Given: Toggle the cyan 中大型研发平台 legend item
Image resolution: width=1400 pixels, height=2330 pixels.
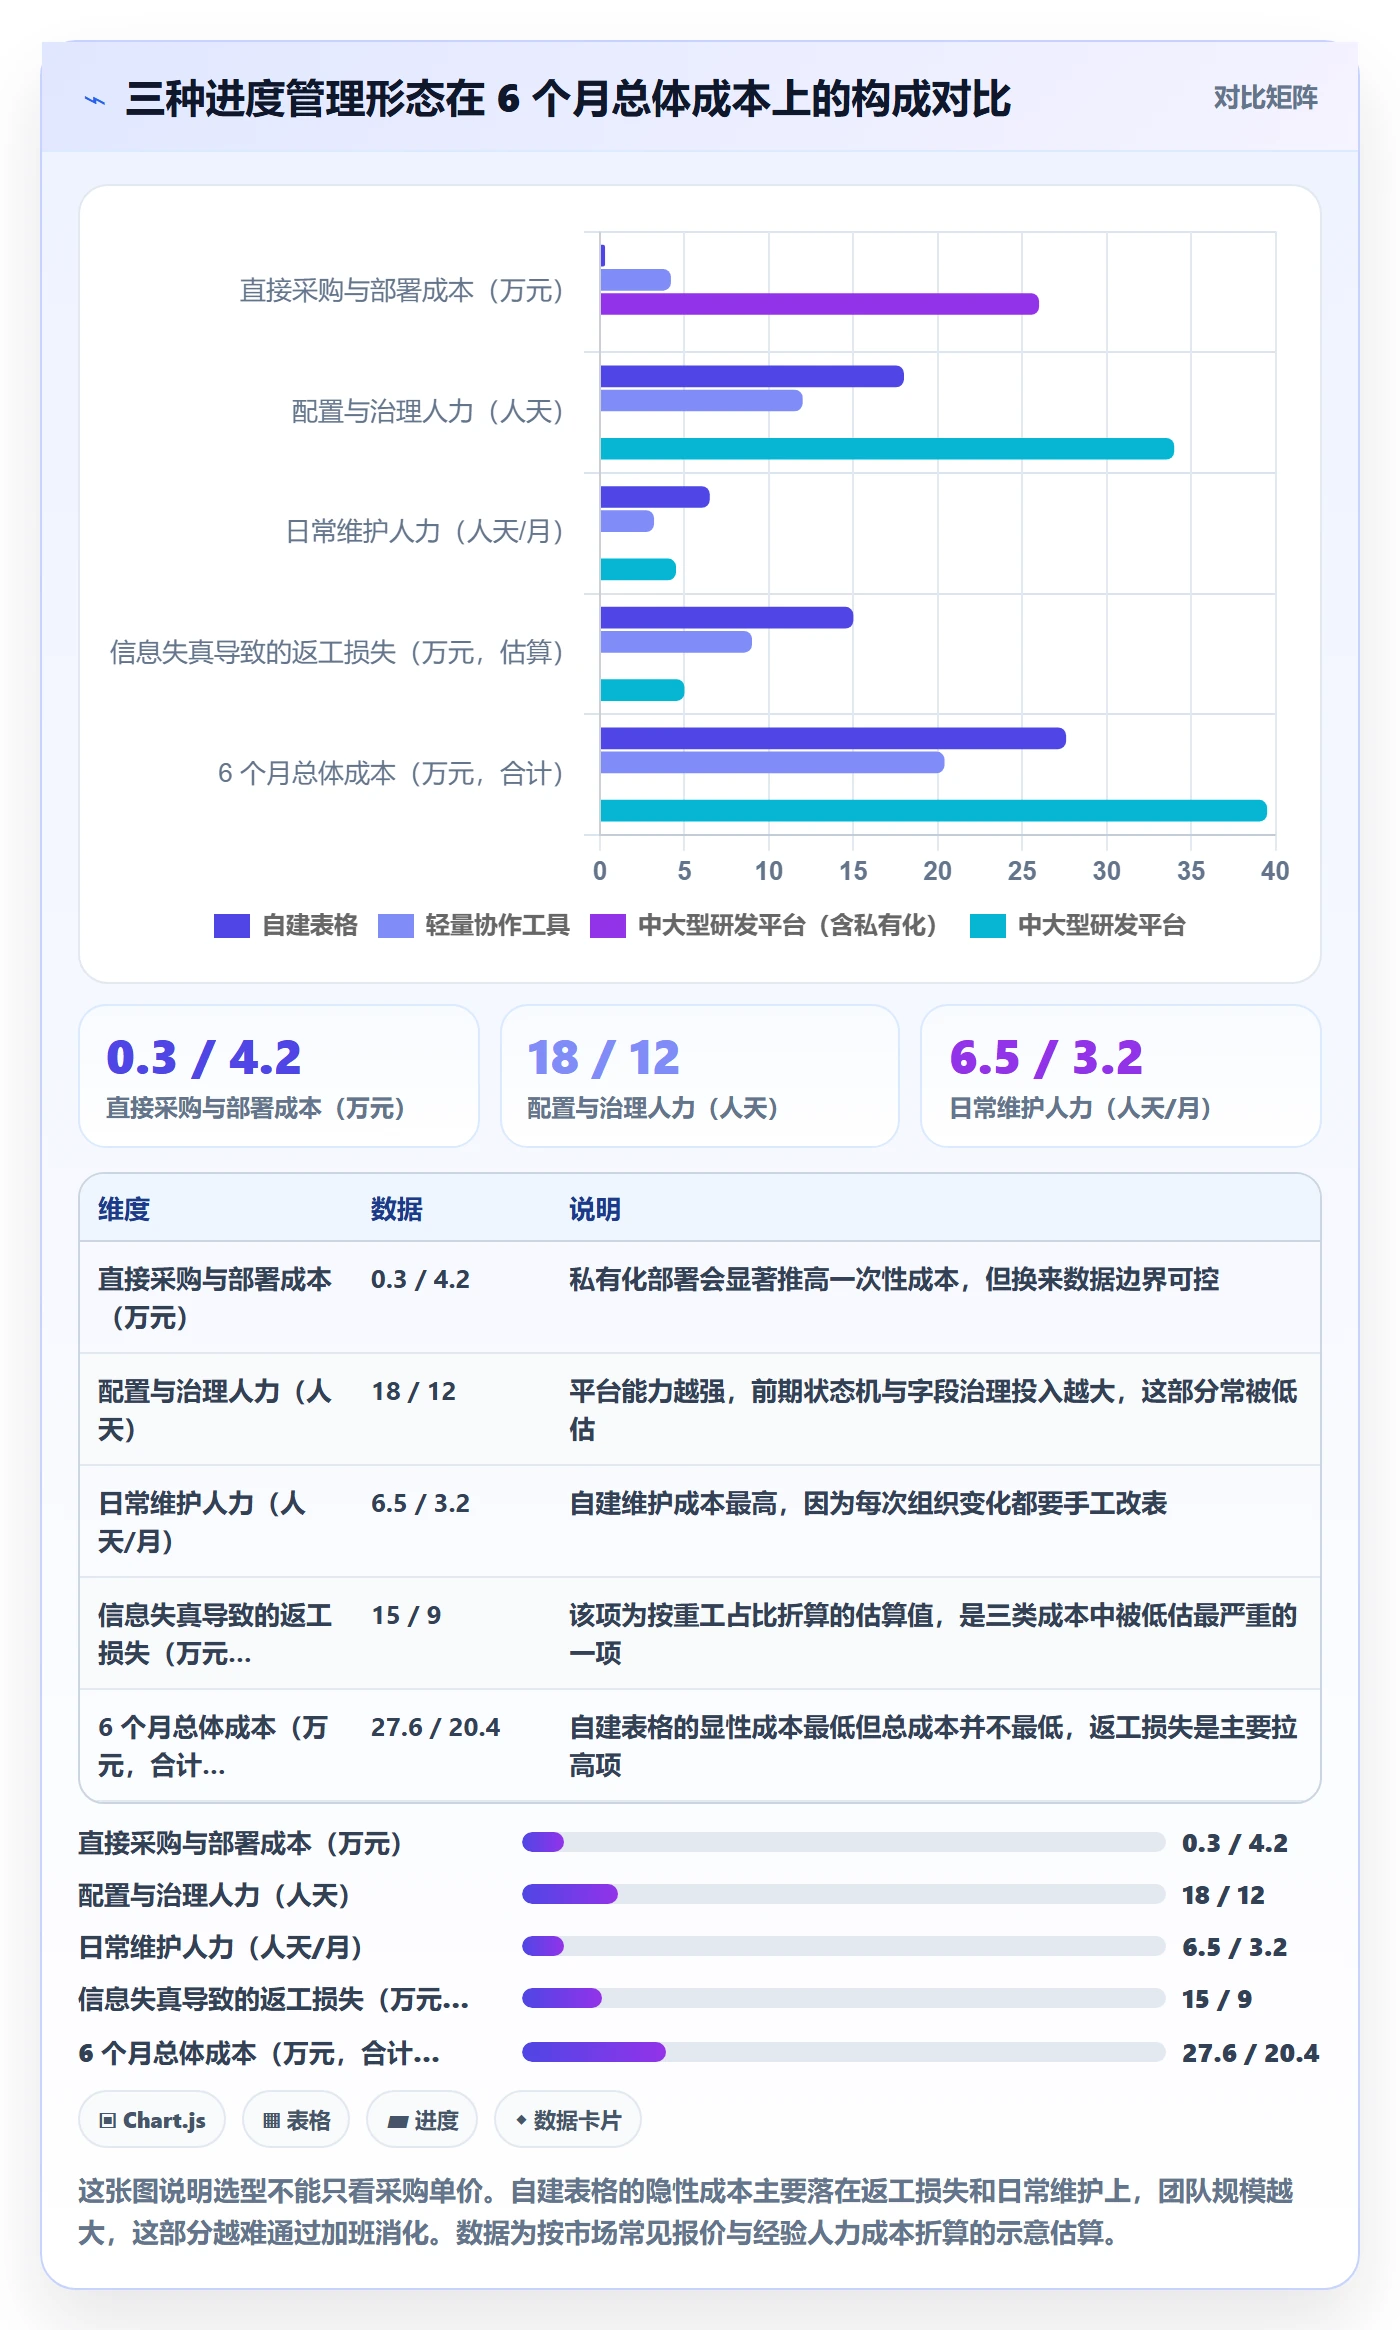Looking at the screenshot, I should [x=1078, y=926].
